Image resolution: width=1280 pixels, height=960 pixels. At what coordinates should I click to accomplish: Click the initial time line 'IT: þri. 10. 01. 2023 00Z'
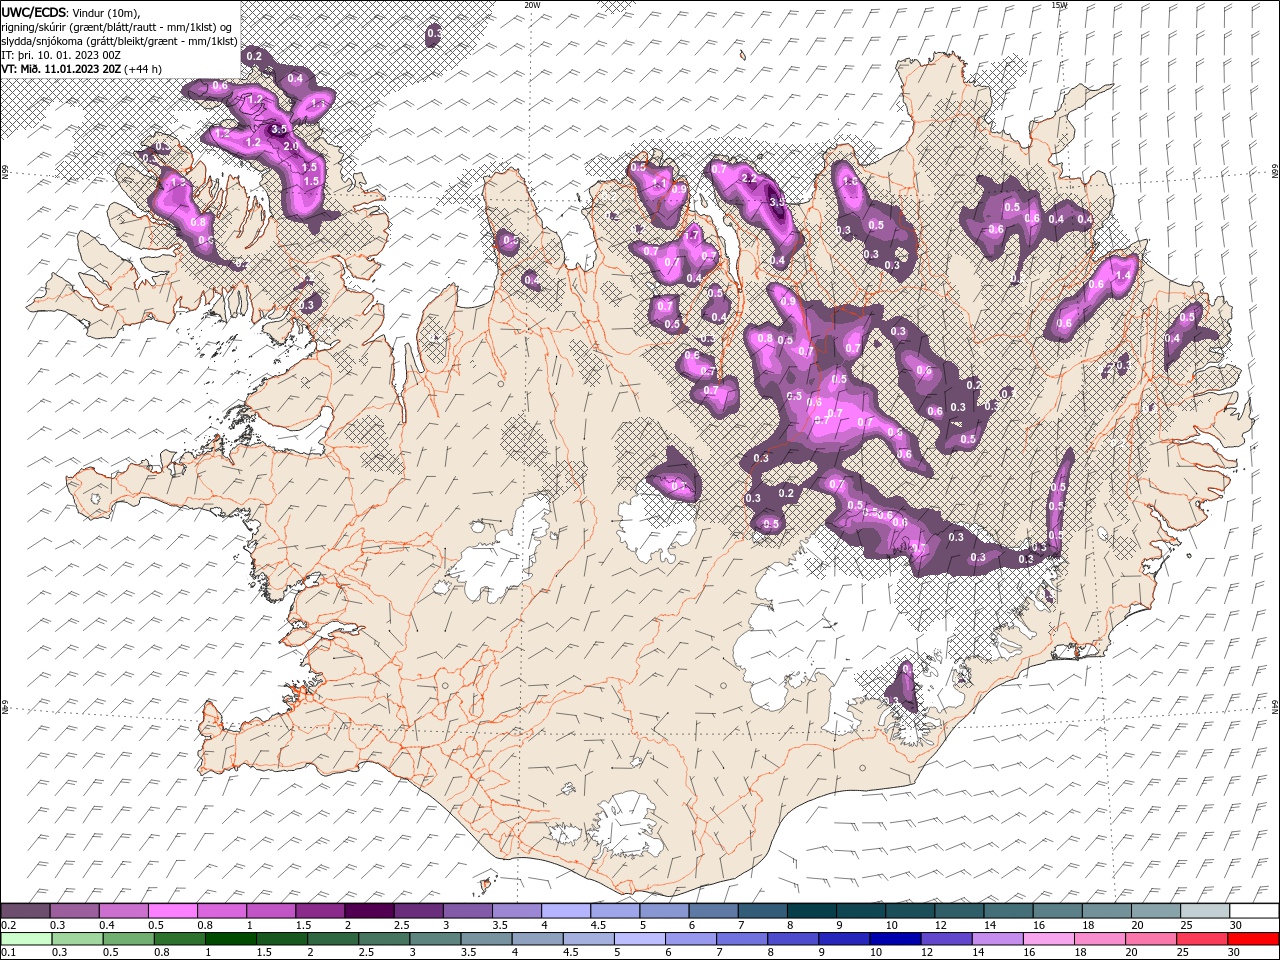click(x=61, y=55)
